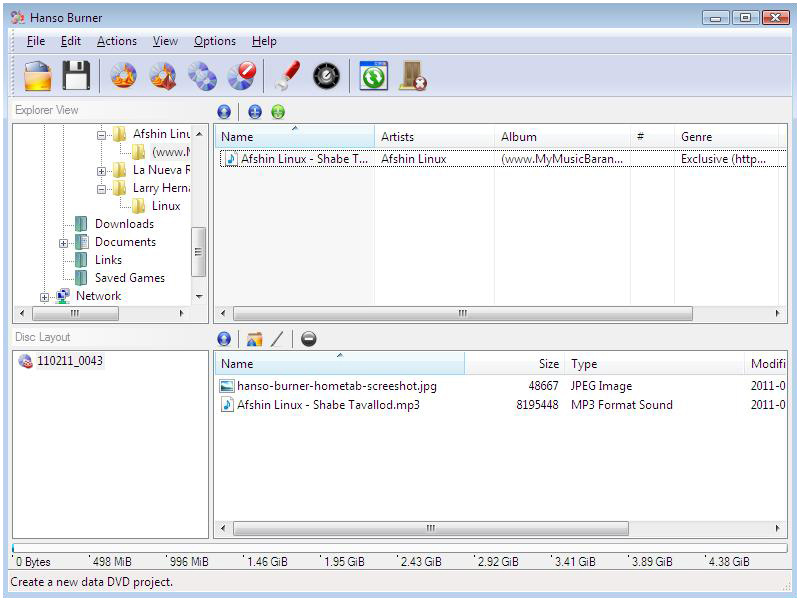This screenshot has height=600, width=800.
Task: Select the Downloads folder in tree
Action: 124,224
